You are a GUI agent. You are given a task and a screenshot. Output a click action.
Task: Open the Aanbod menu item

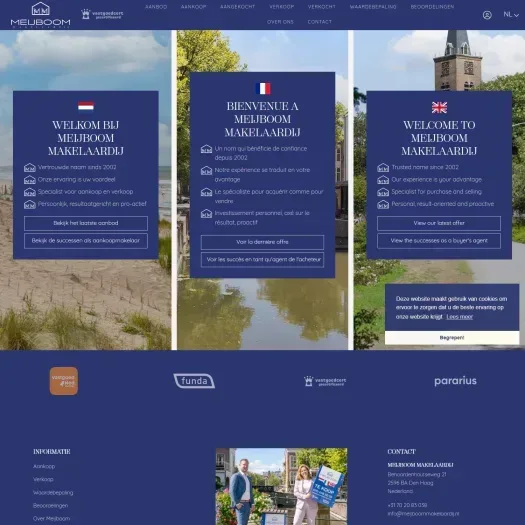[156, 7]
